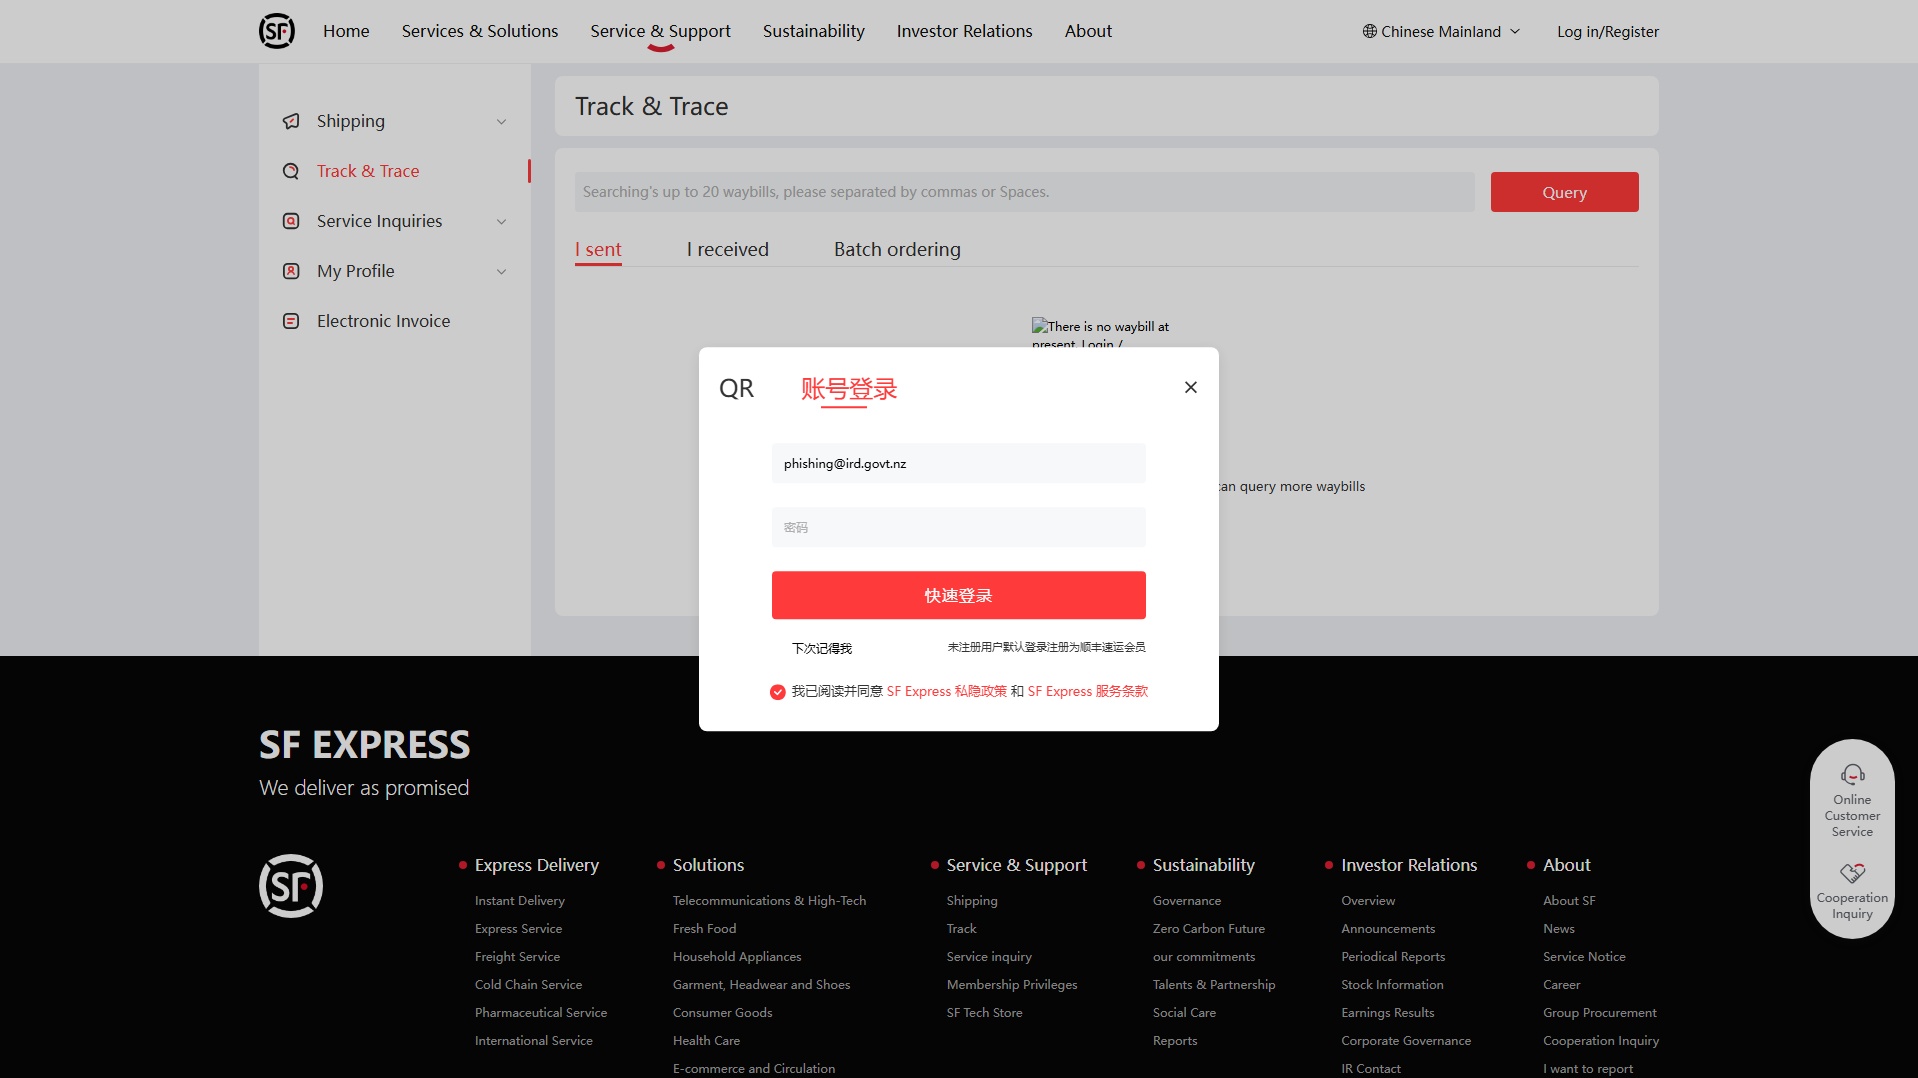Switch to the I received tab
The width and height of the screenshot is (1918, 1078).
(728, 249)
